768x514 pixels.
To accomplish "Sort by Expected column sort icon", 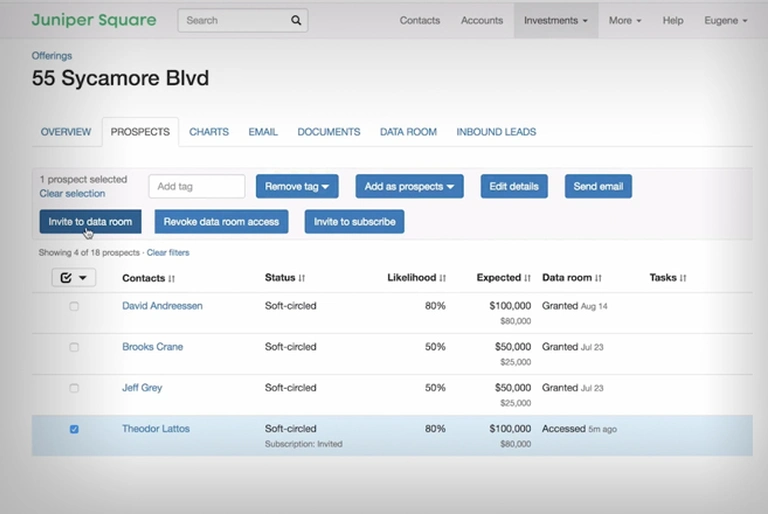I will (x=529, y=278).
